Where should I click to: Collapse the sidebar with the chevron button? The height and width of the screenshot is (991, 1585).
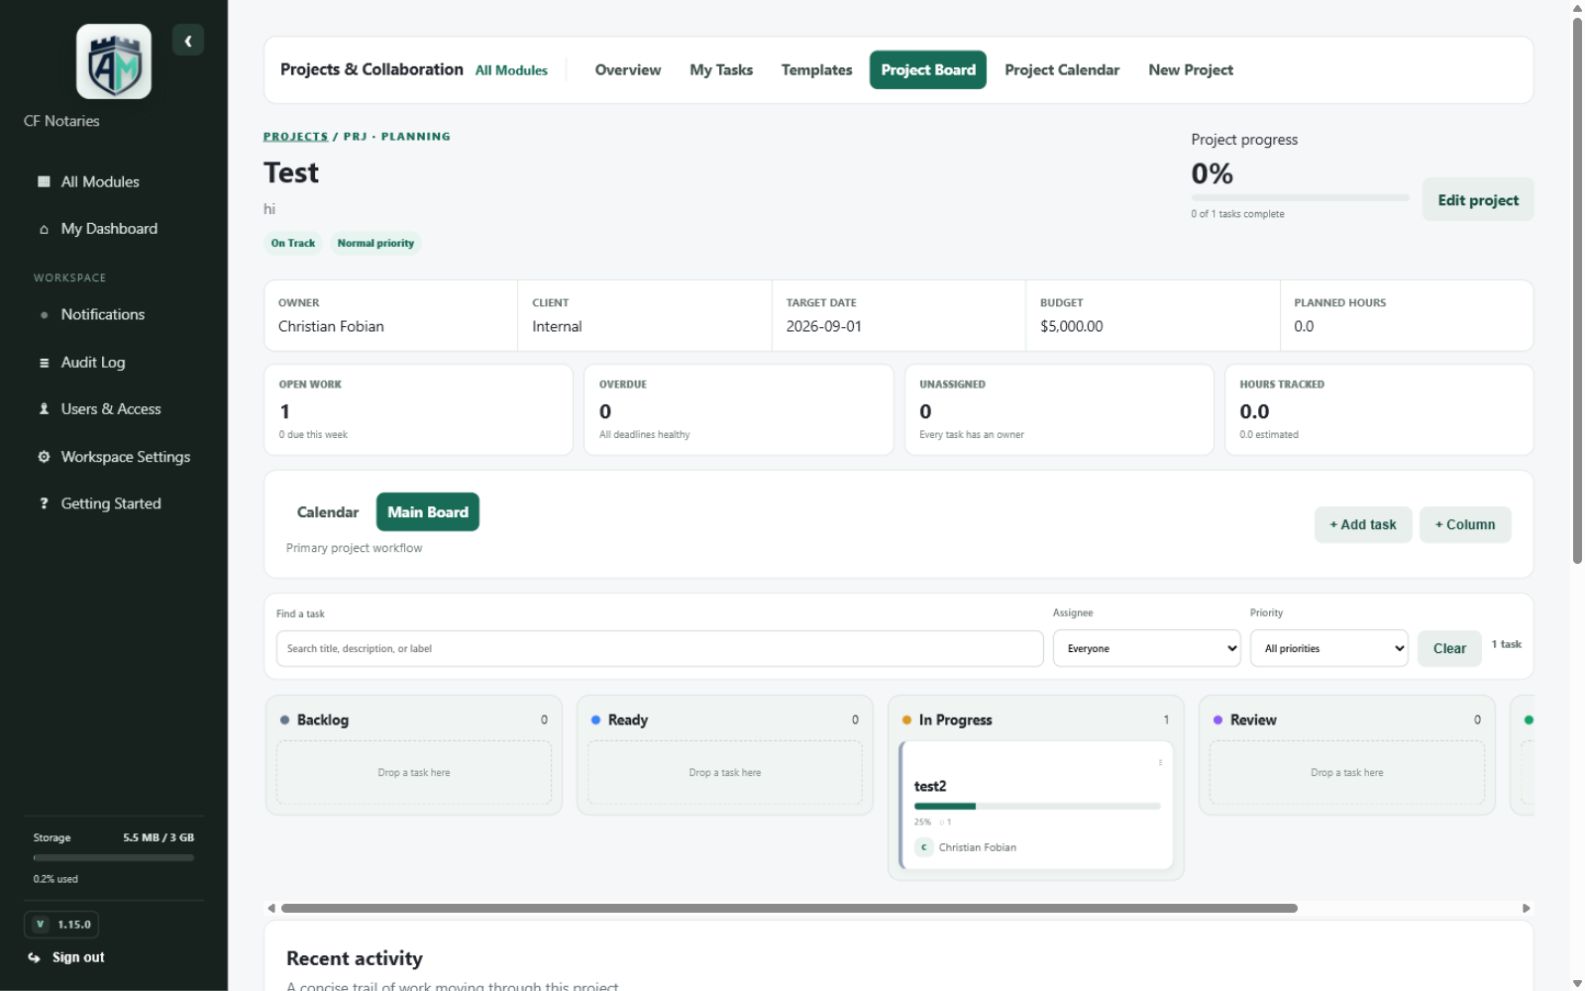[x=188, y=41]
